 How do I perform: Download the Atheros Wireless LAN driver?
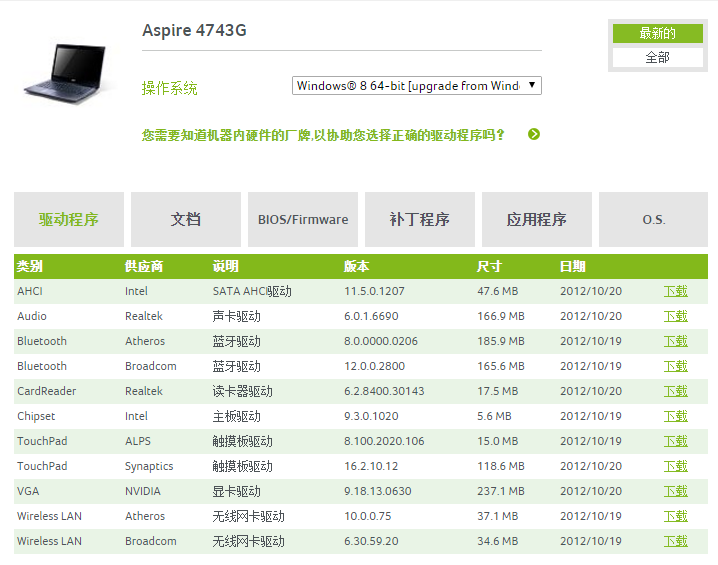point(675,516)
